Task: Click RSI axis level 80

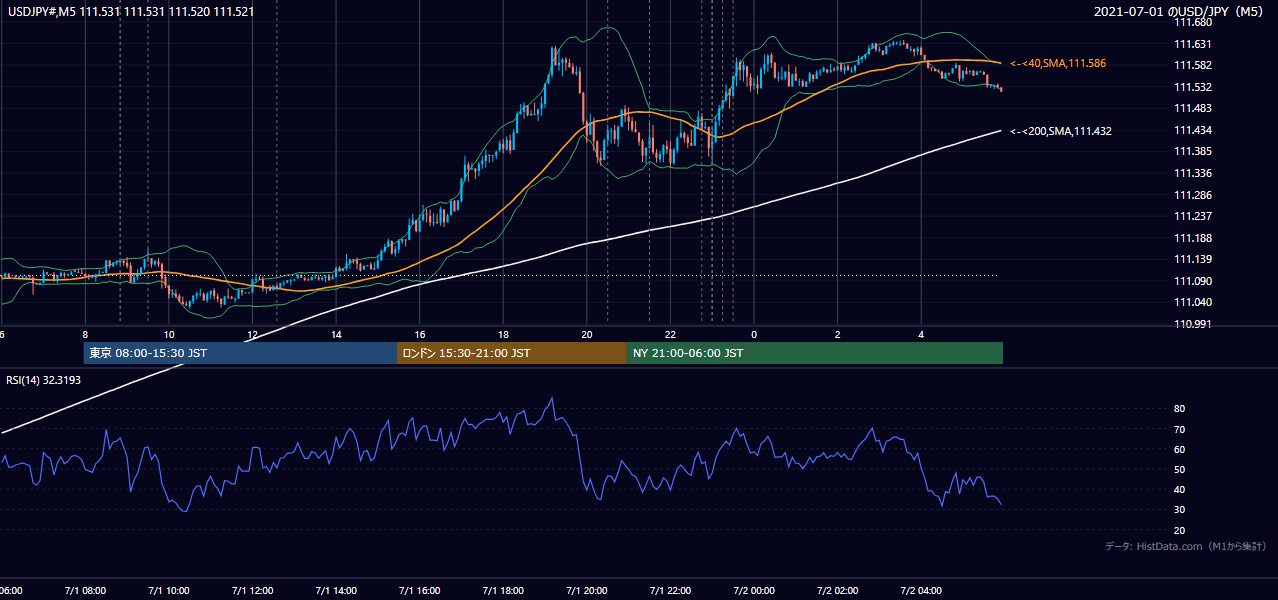Action: pyautogui.click(x=1180, y=409)
